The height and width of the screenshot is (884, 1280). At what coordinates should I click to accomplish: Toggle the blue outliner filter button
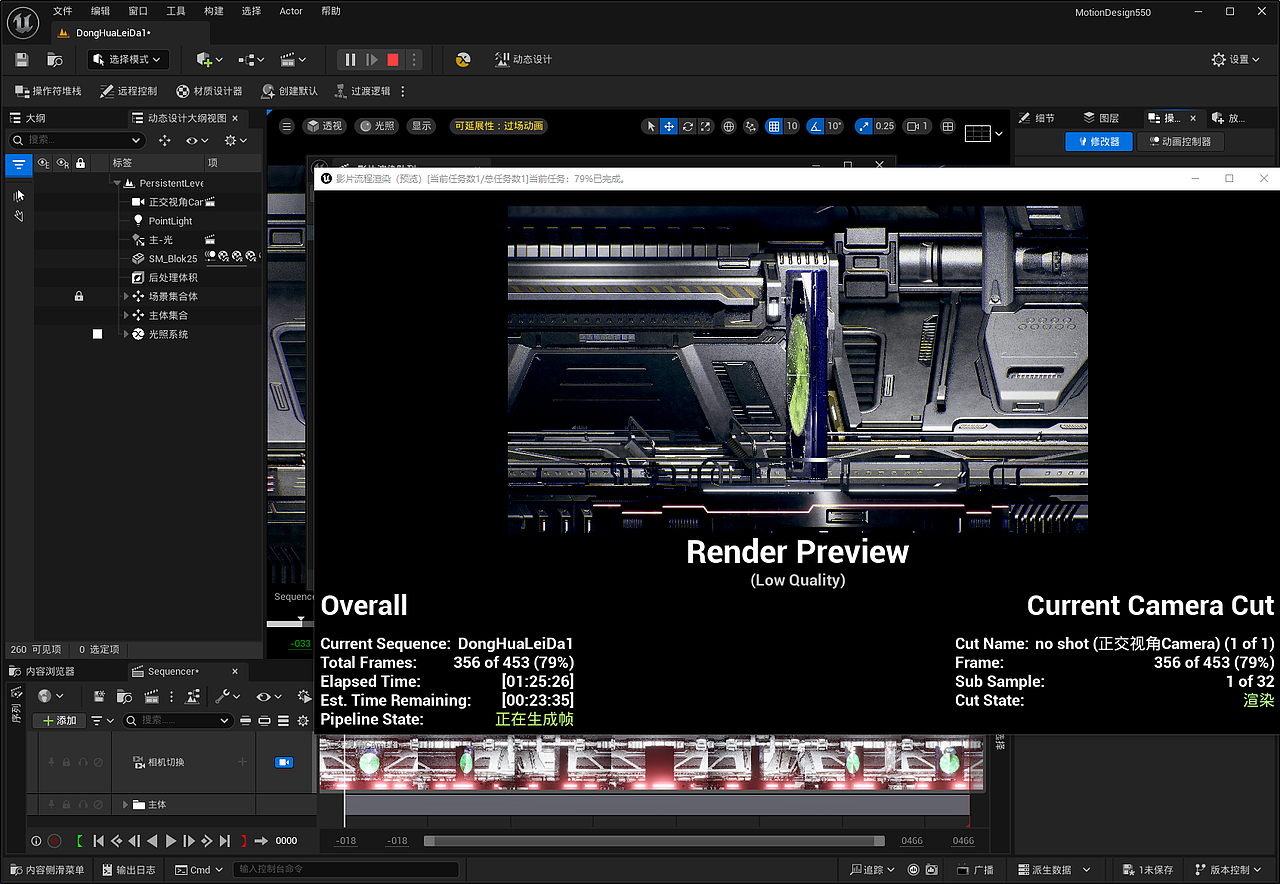pos(18,164)
